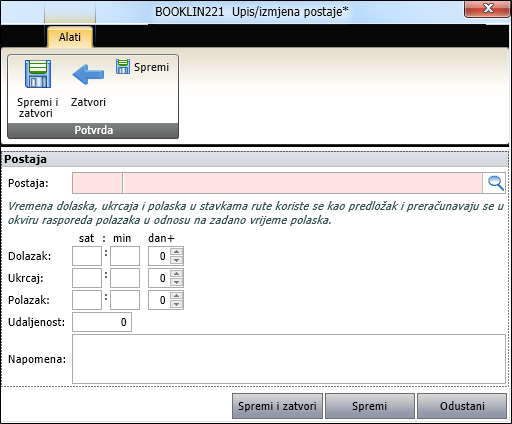Click the small Spremi ribbon icon
512x424 pixels.
pyautogui.click(x=123, y=66)
